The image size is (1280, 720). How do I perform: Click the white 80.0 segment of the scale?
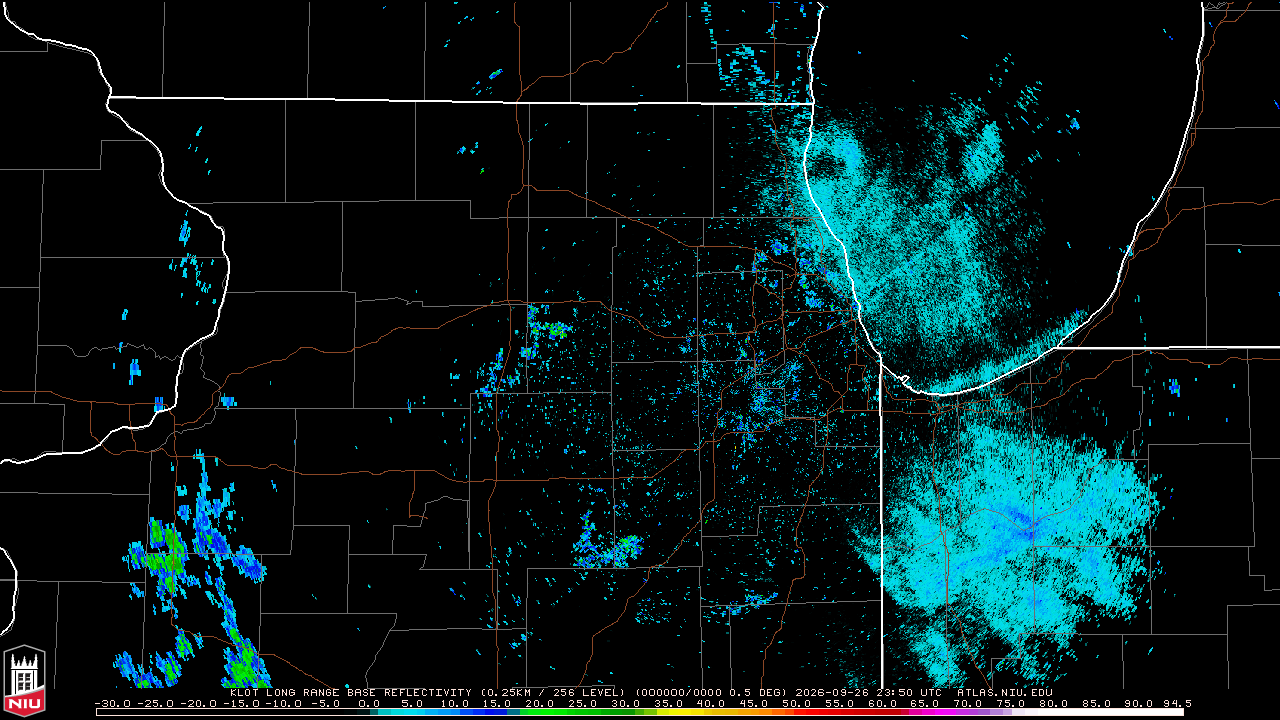[1052, 712]
